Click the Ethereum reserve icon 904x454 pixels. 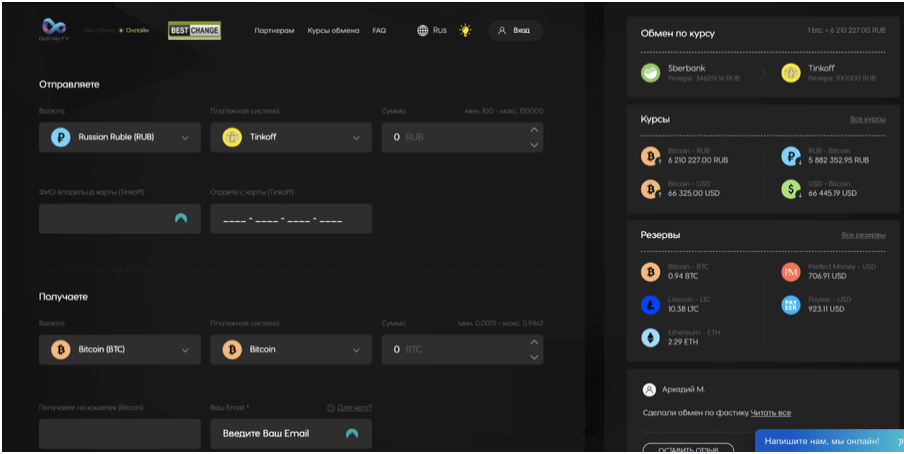click(651, 339)
